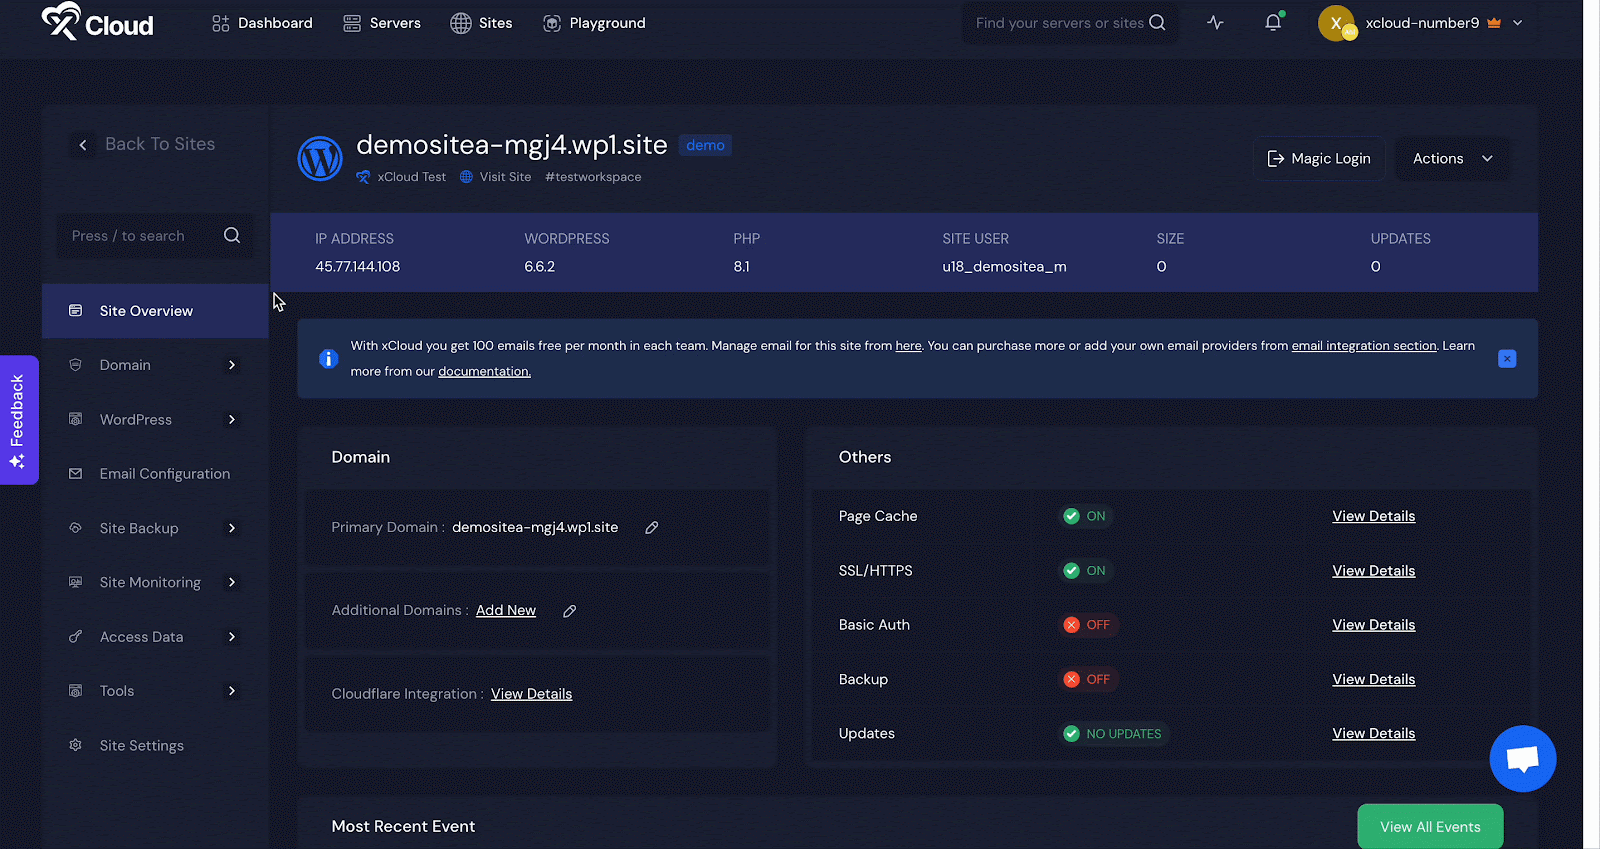The width and height of the screenshot is (1600, 849).
Task: Click the #testworkspace tag
Action: click(x=593, y=177)
